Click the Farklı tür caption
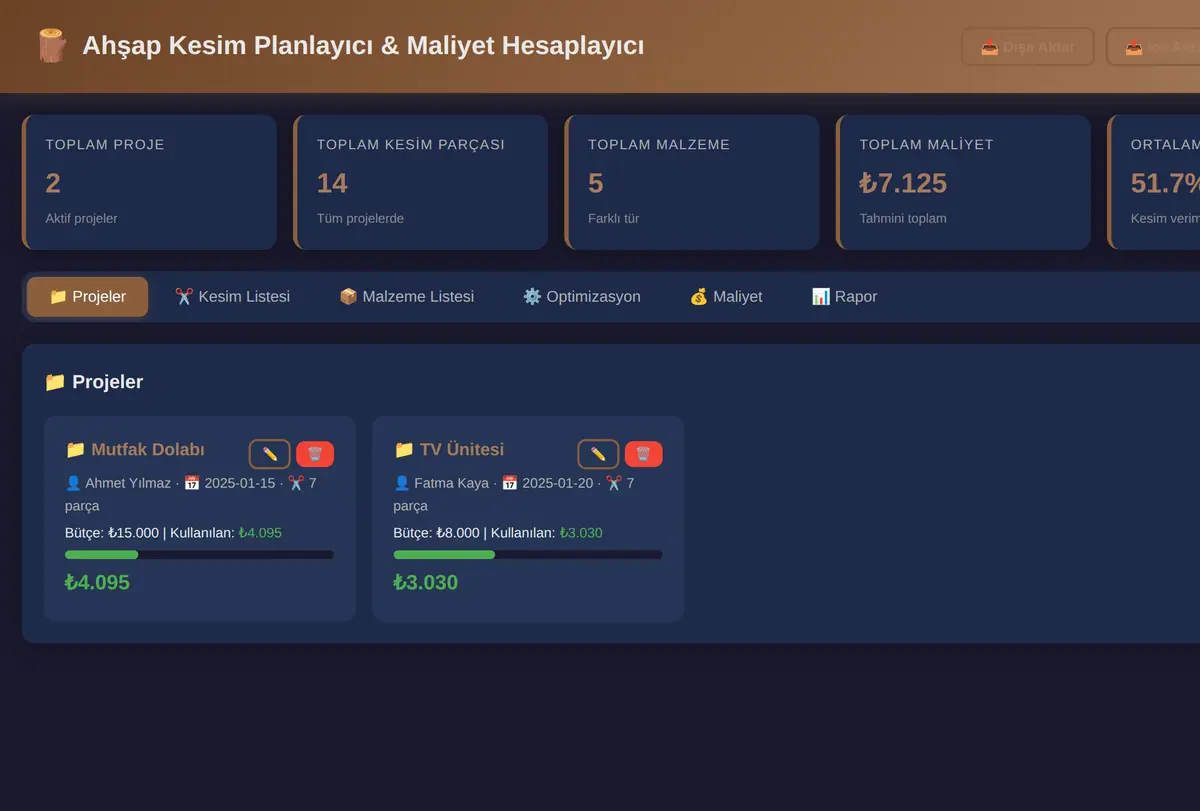The height and width of the screenshot is (811, 1200). click(613, 218)
